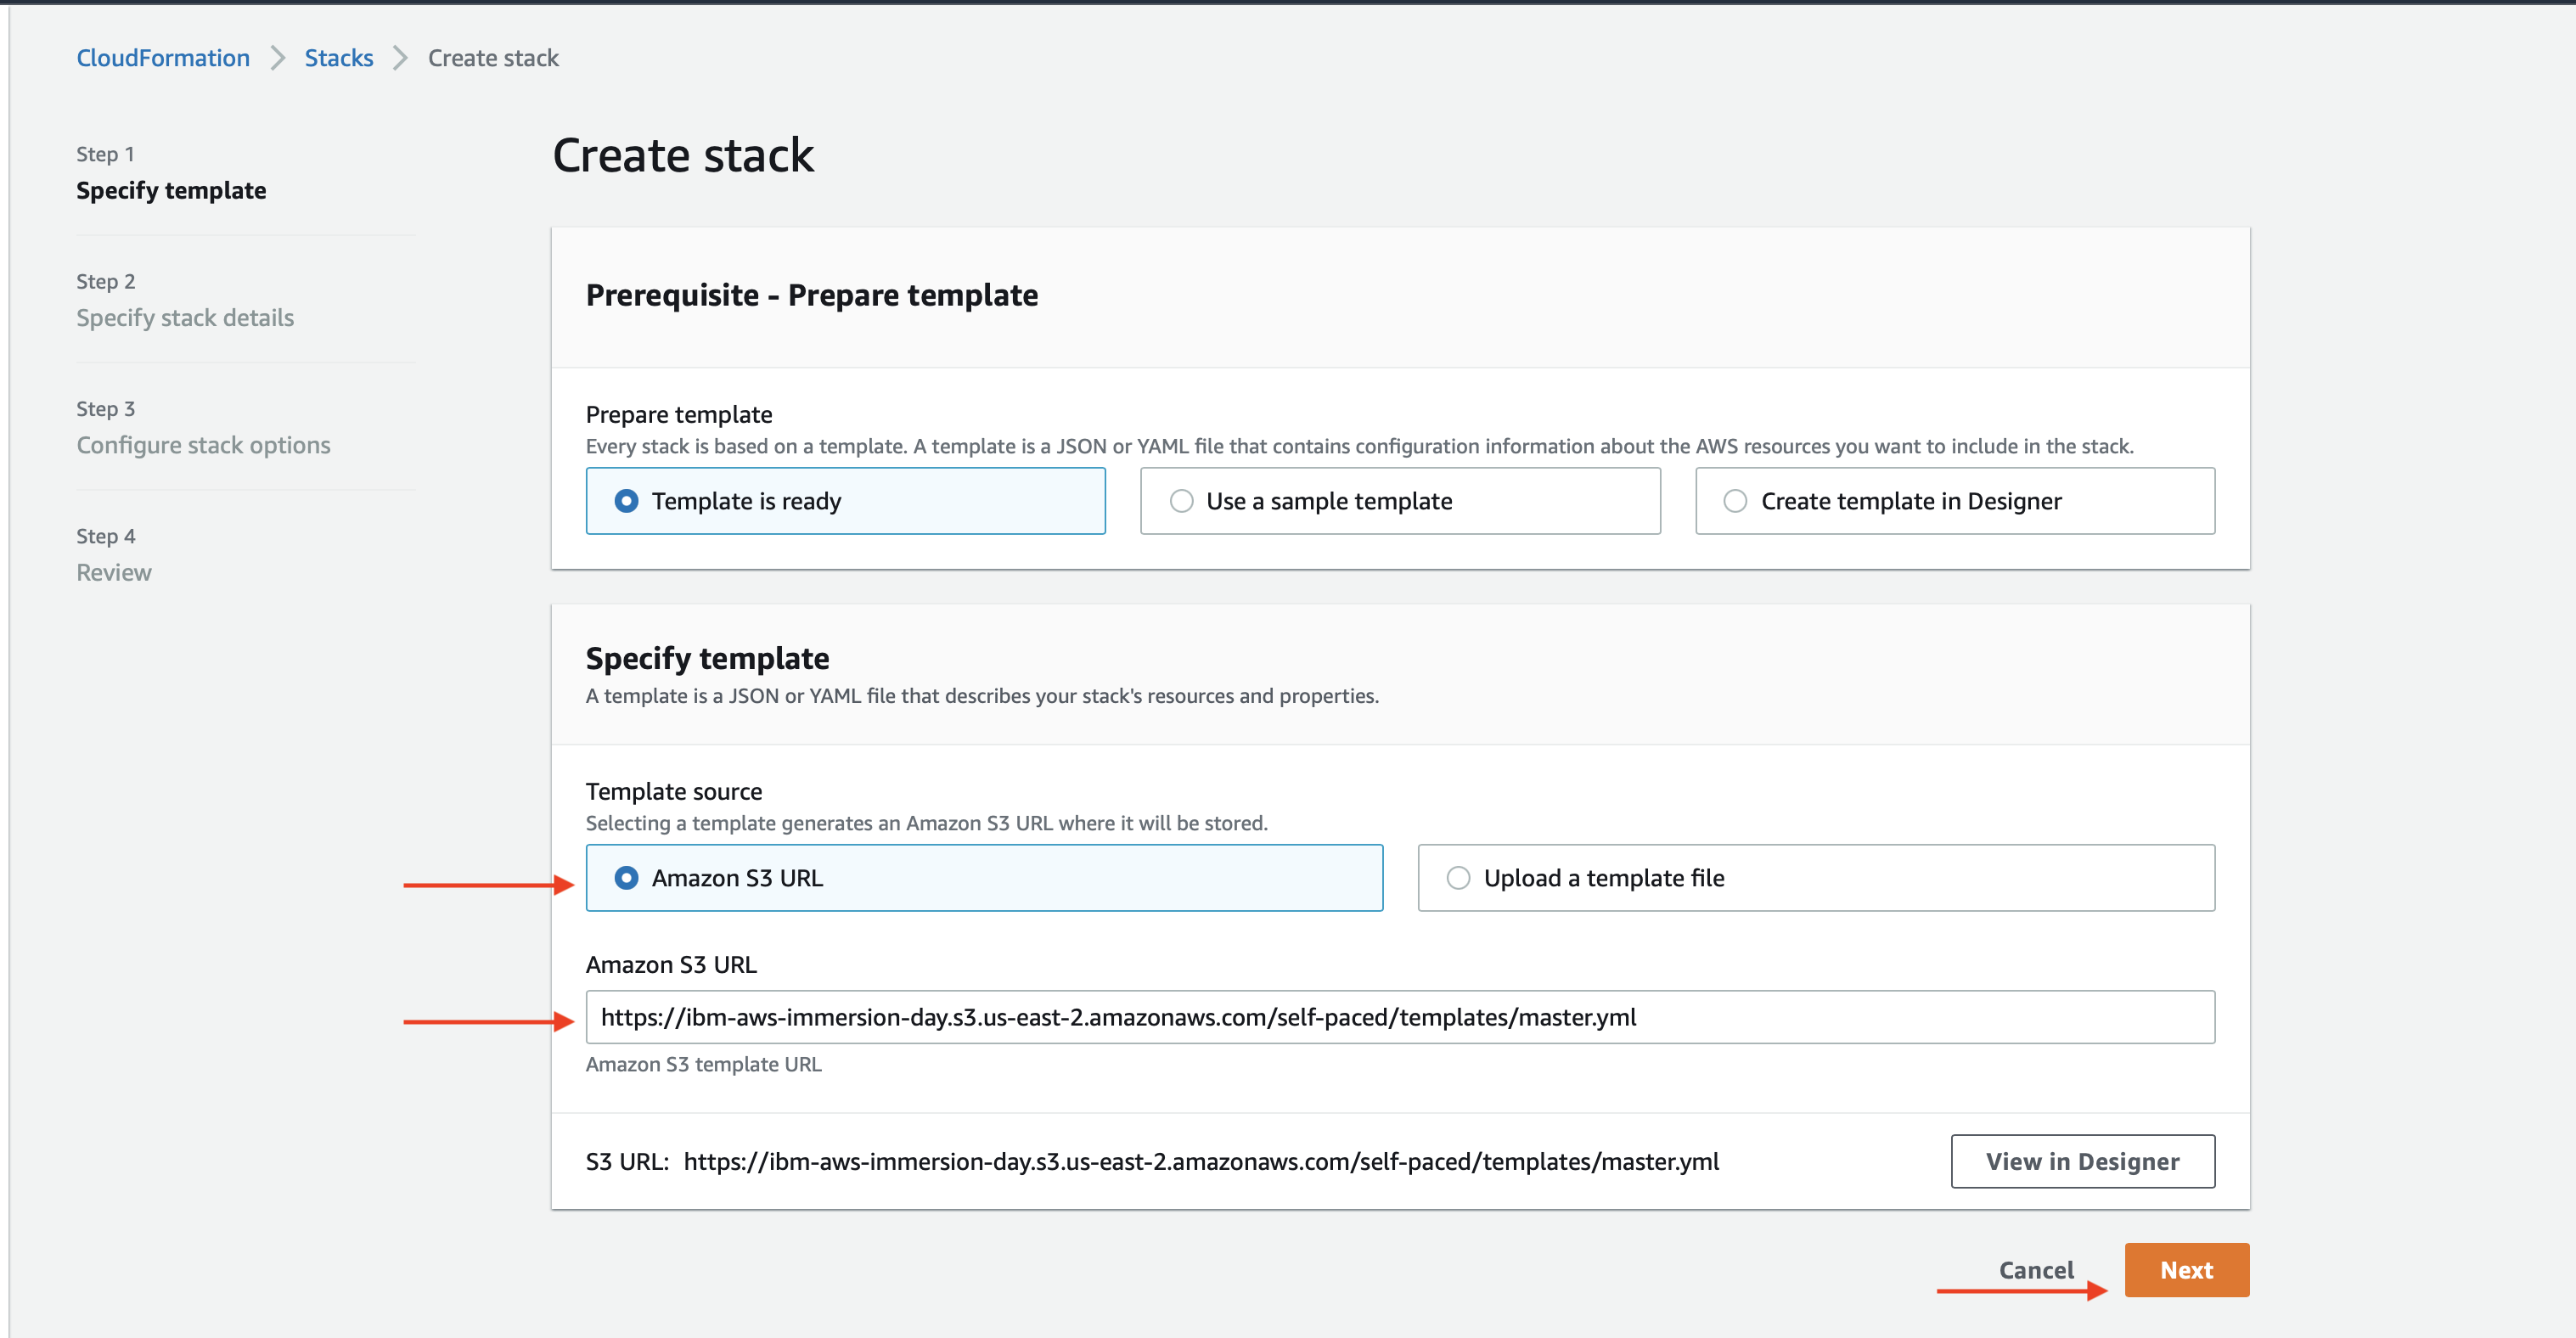Click the S3 URL summary link text
The height and width of the screenshot is (1338, 2576).
[x=1201, y=1161]
